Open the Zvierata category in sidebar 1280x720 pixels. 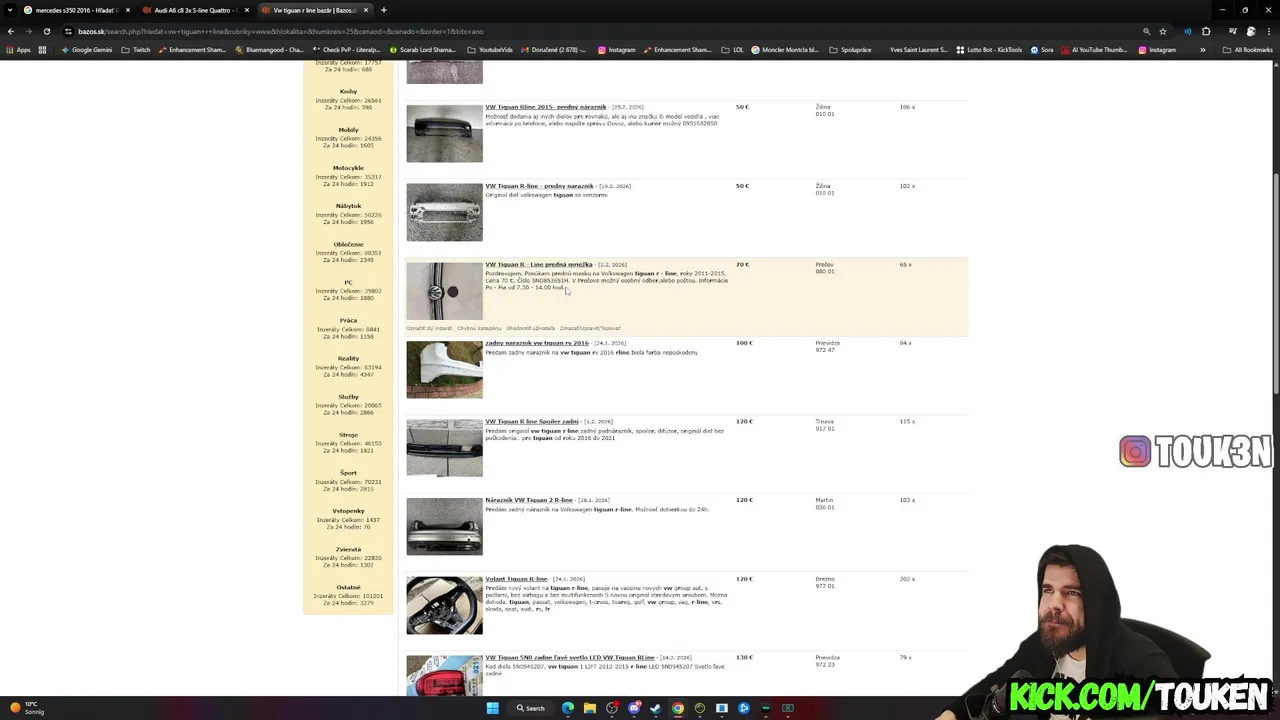(348, 549)
